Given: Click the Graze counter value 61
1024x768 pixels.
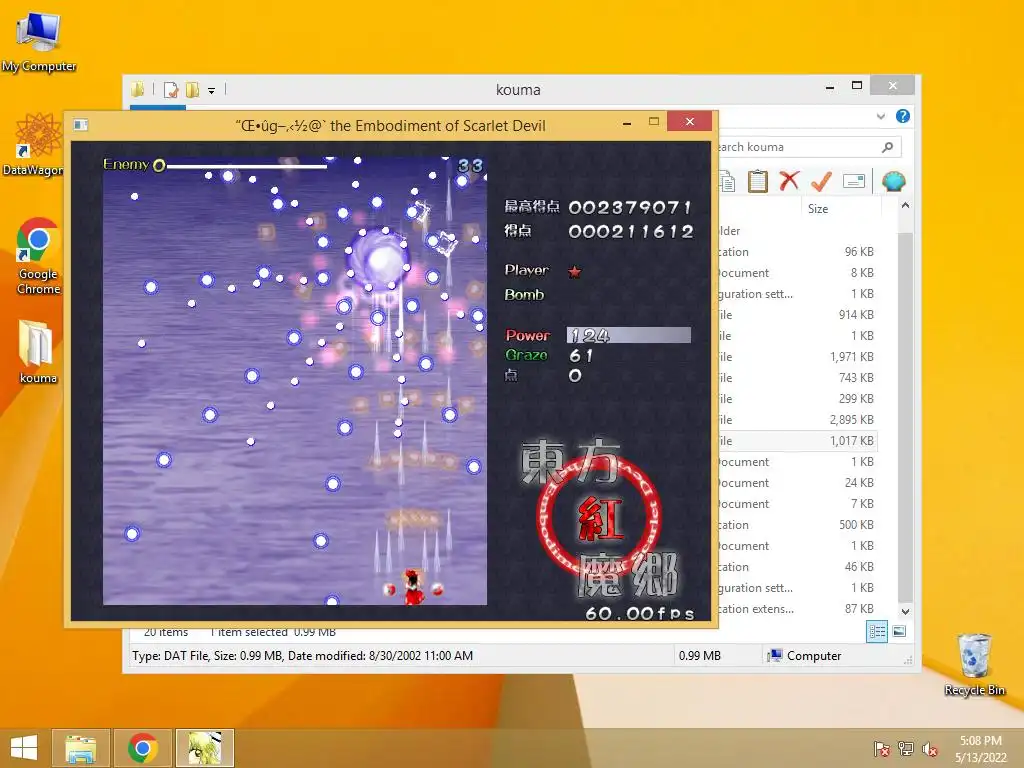Looking at the screenshot, I should click(x=581, y=355).
